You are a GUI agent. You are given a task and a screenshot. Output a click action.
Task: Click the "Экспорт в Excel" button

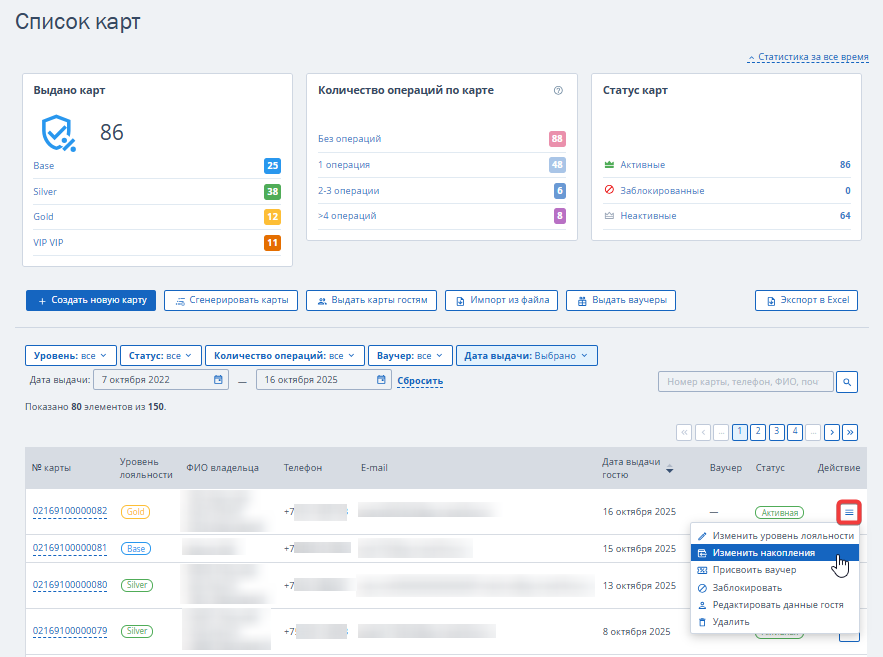(805, 300)
